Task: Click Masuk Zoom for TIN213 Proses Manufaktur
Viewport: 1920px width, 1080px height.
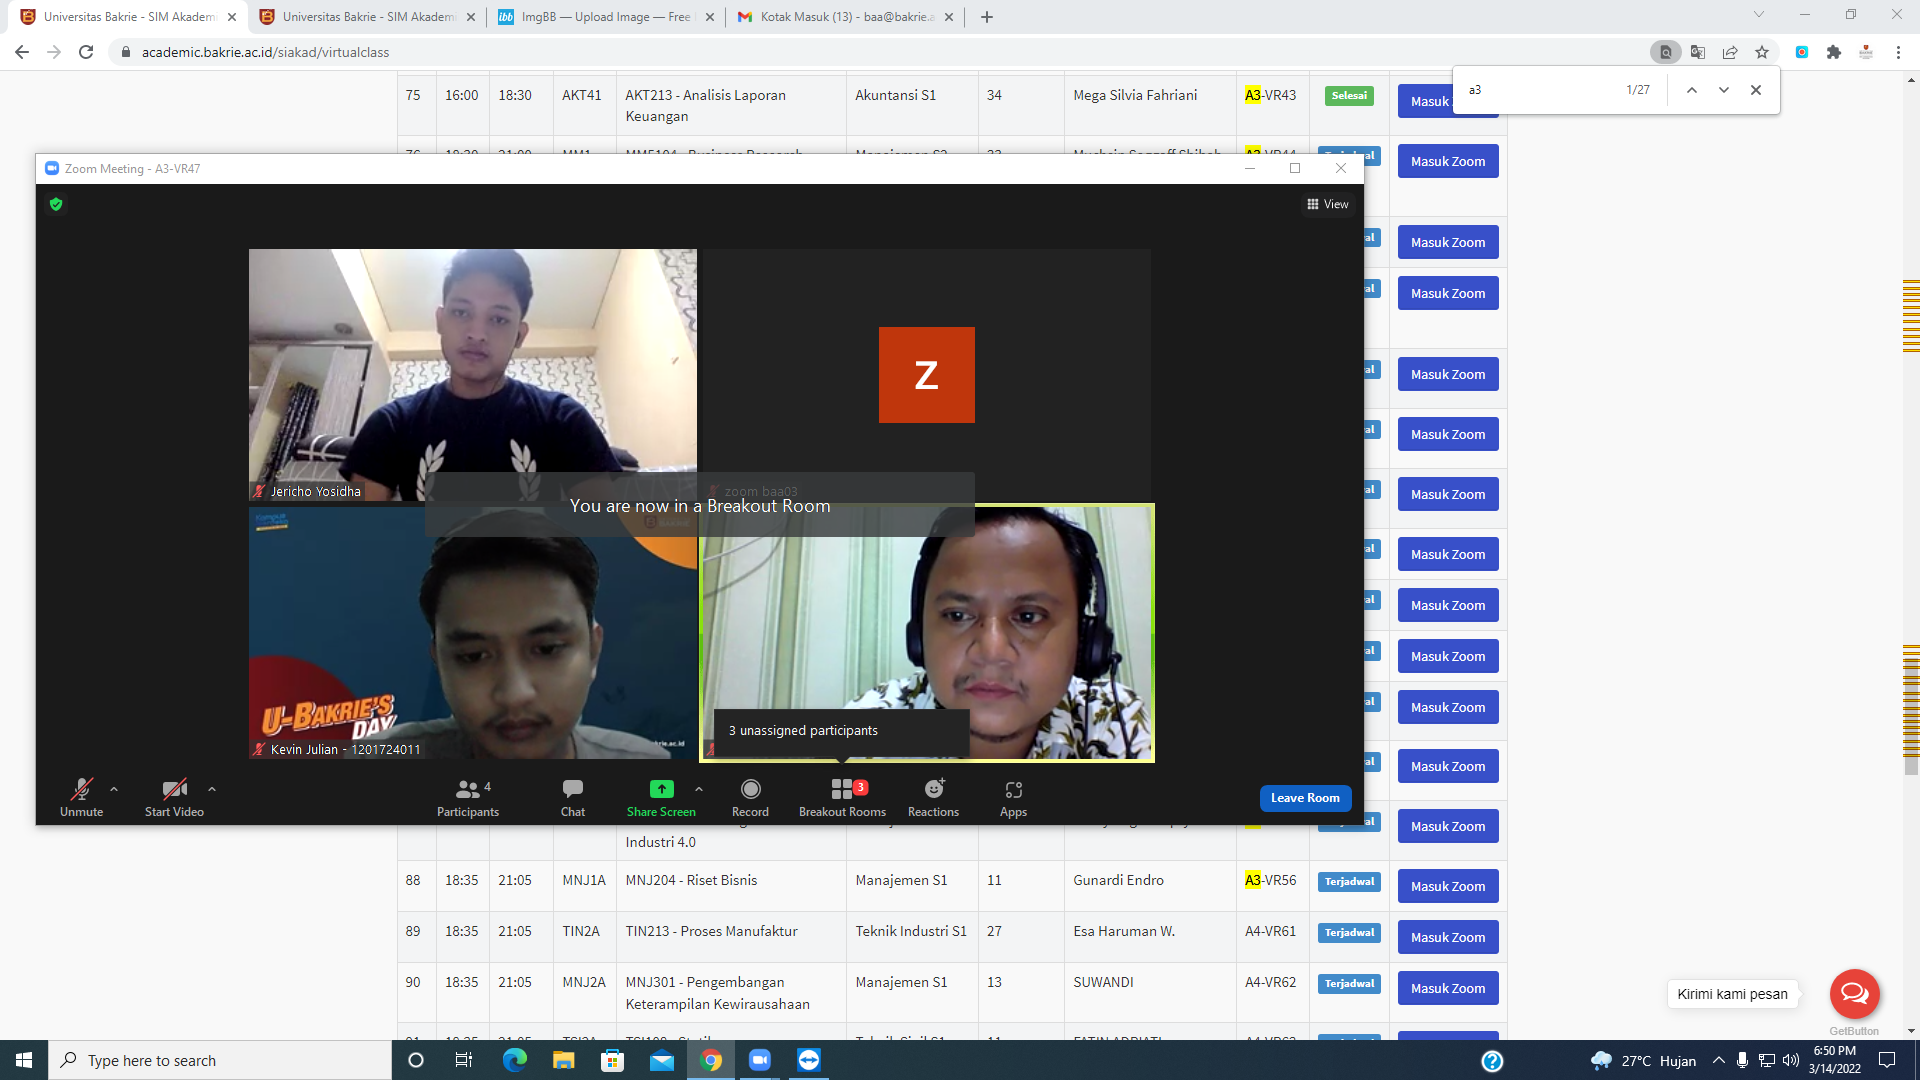Action: pos(1448,938)
